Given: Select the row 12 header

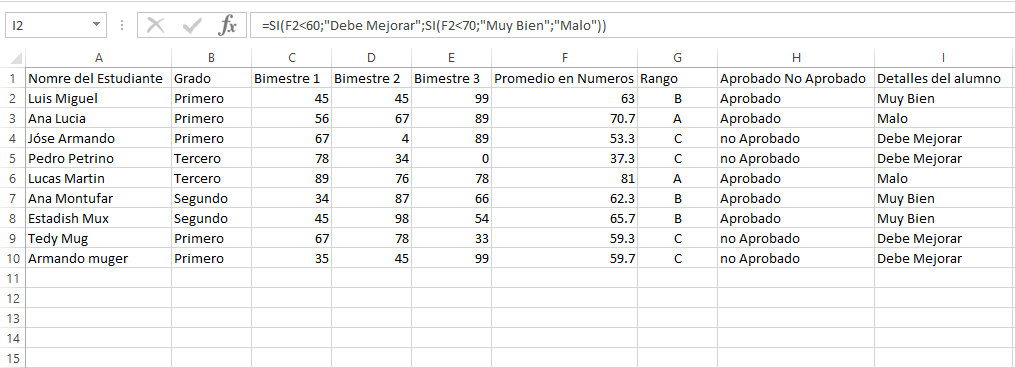Looking at the screenshot, I should [13, 298].
